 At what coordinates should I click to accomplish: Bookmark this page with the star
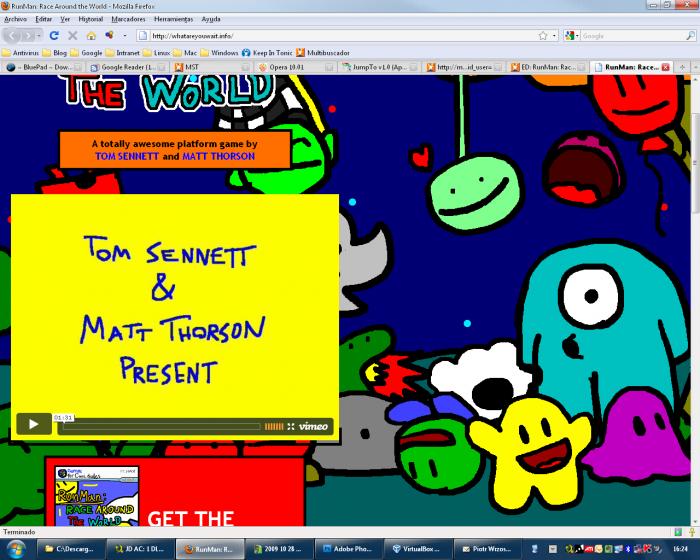coord(543,36)
